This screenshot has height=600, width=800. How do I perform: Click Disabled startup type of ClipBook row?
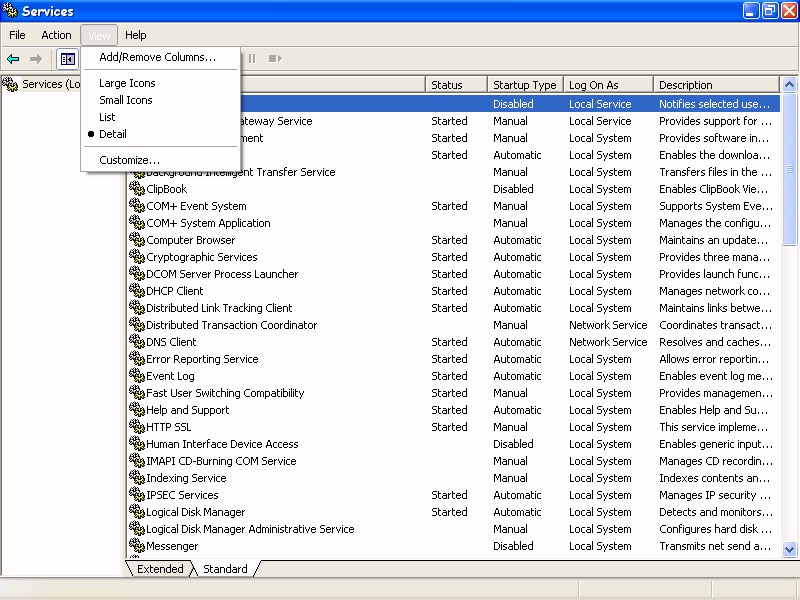[x=513, y=189]
